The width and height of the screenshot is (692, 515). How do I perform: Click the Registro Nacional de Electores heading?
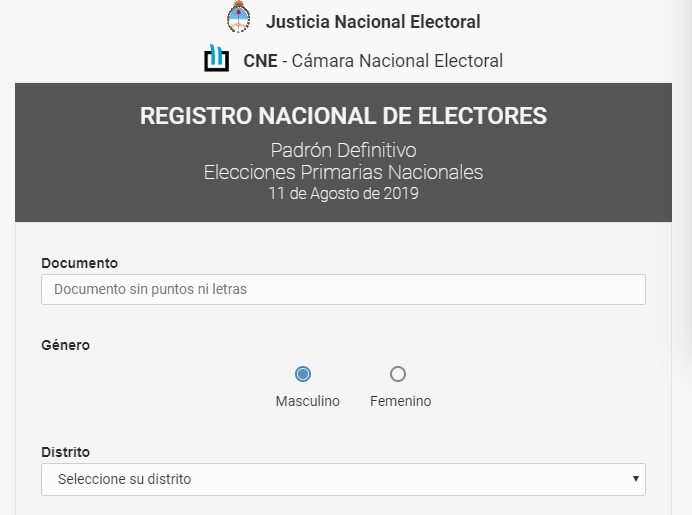[343, 116]
